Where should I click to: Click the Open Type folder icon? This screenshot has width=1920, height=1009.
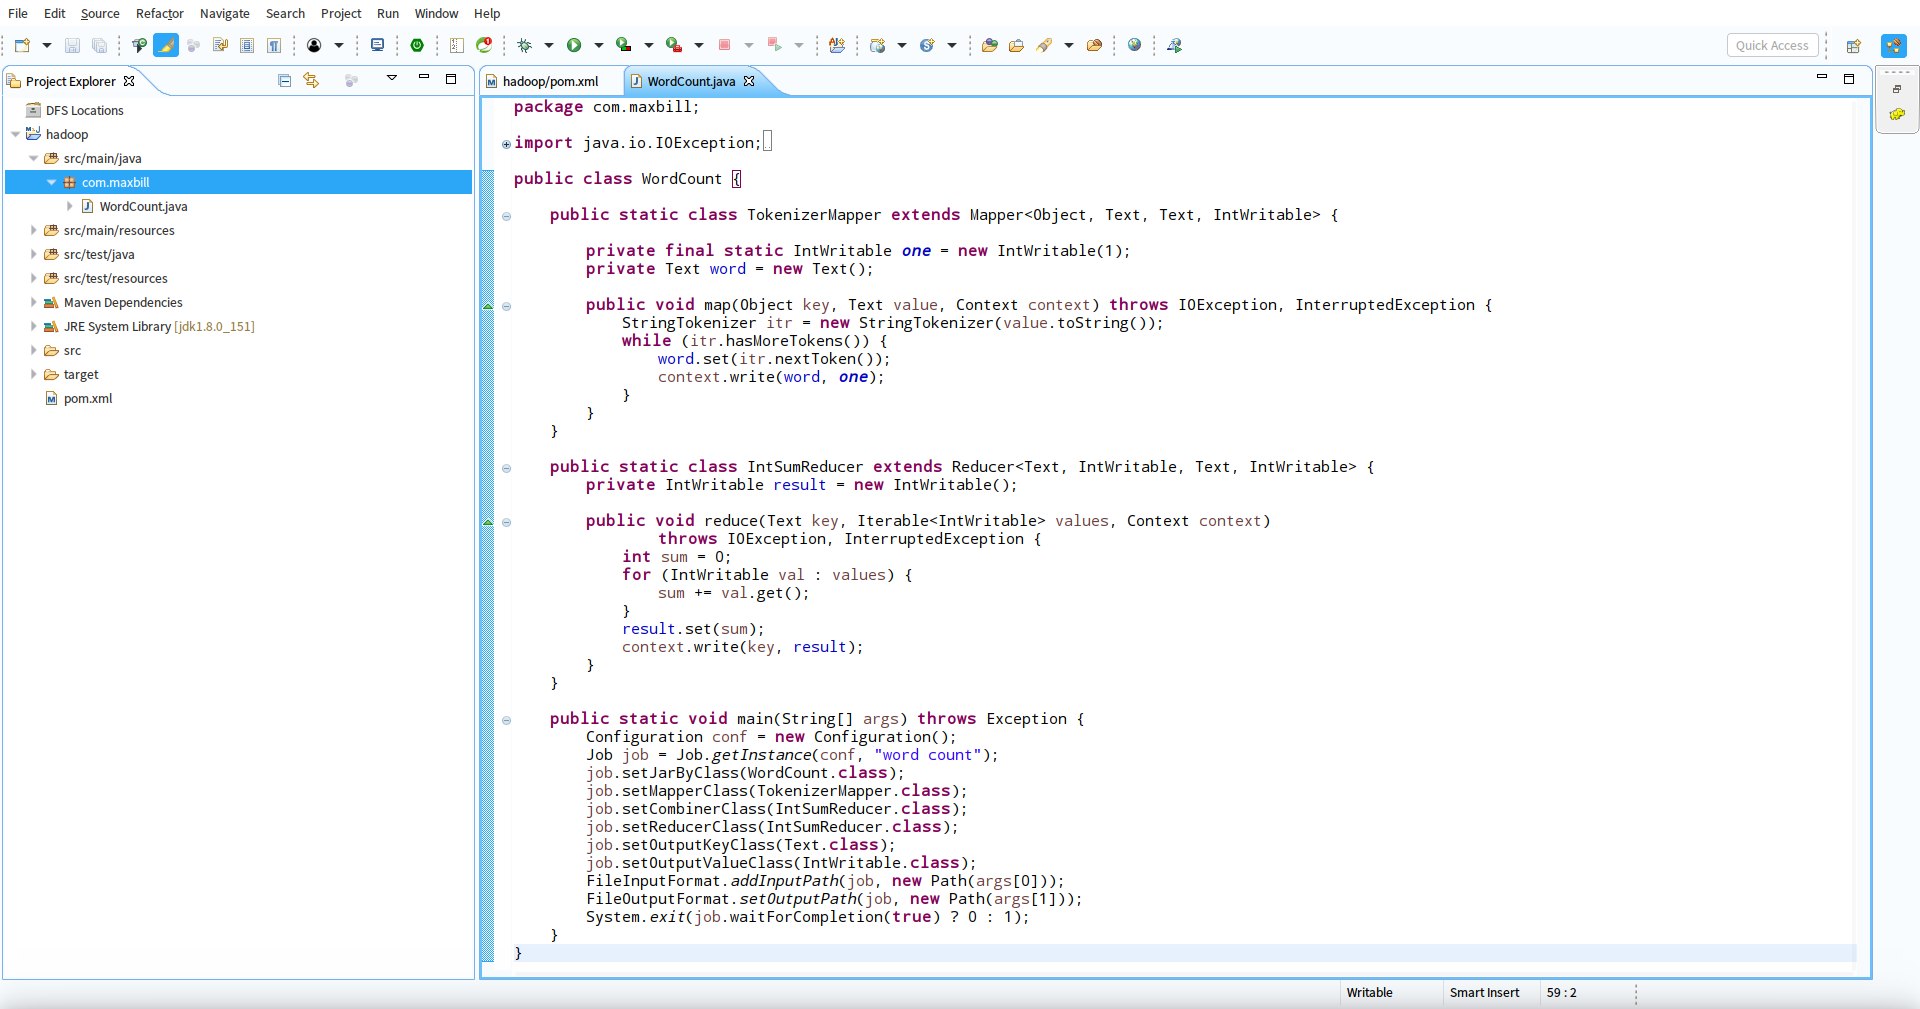point(990,45)
